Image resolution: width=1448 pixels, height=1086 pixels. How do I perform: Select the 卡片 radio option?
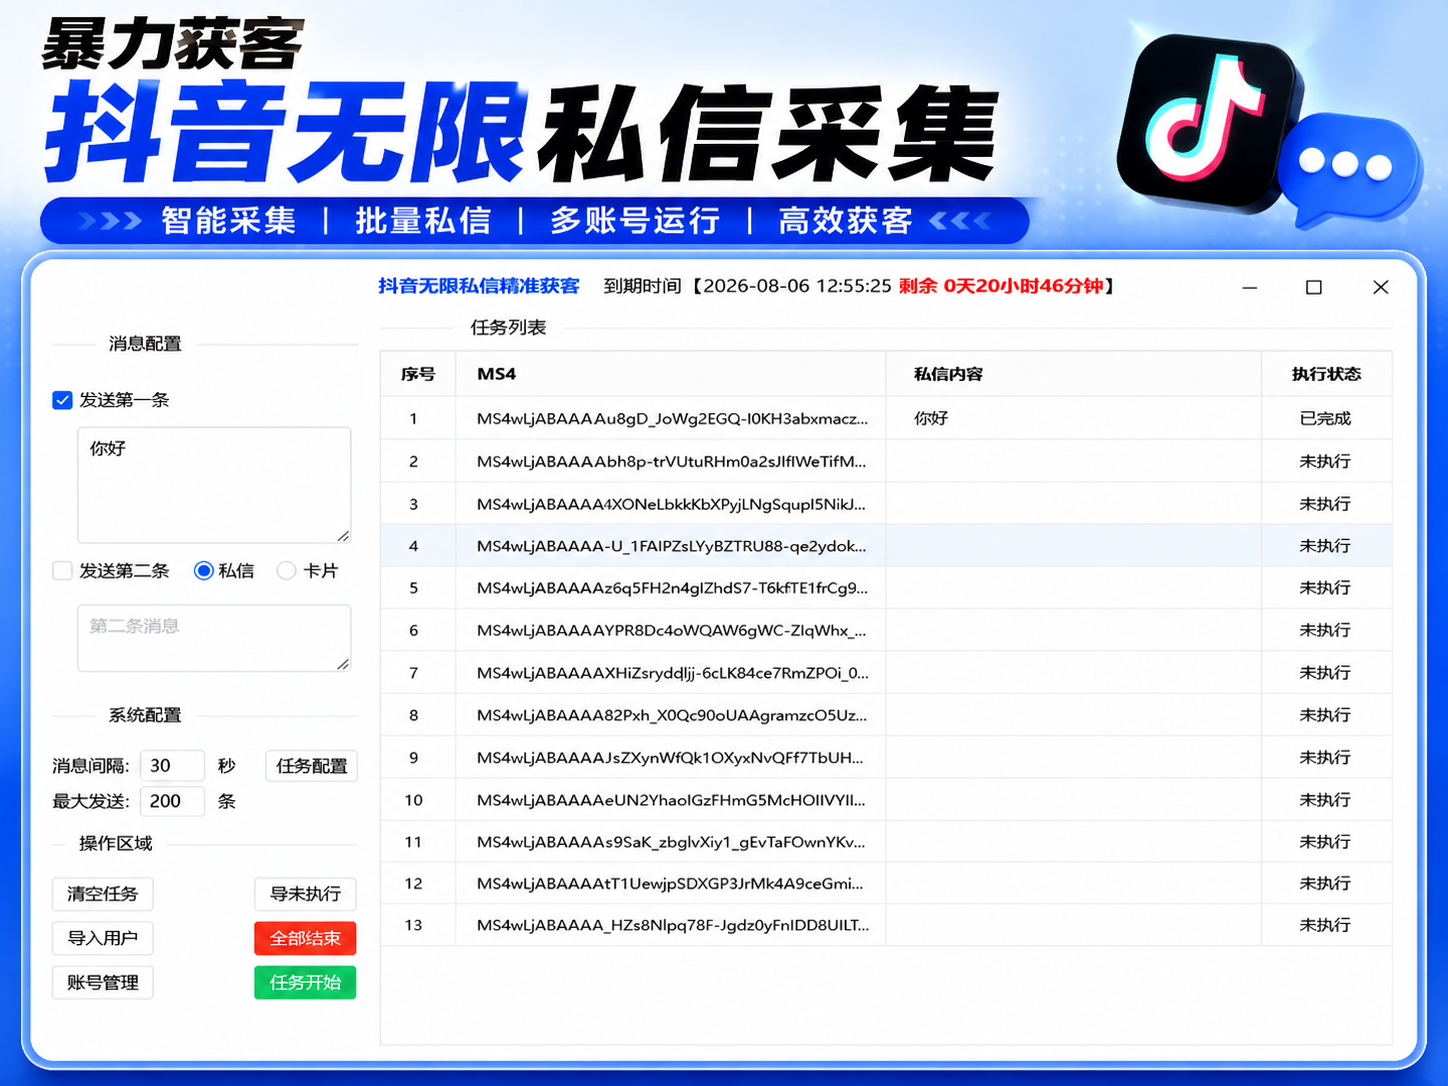click(x=287, y=571)
